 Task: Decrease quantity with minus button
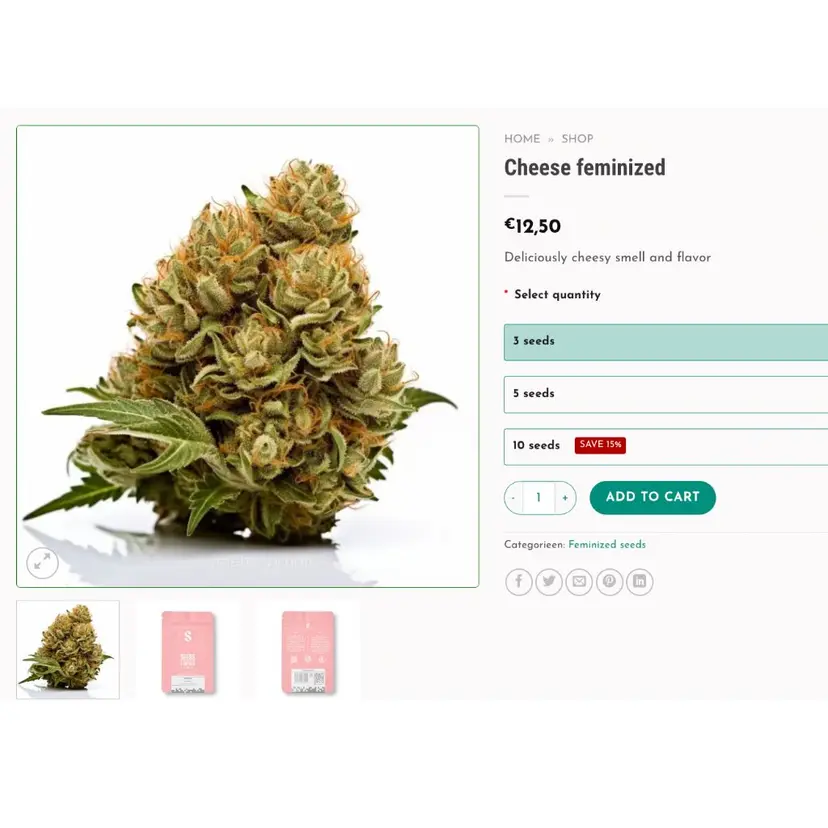[513, 497]
